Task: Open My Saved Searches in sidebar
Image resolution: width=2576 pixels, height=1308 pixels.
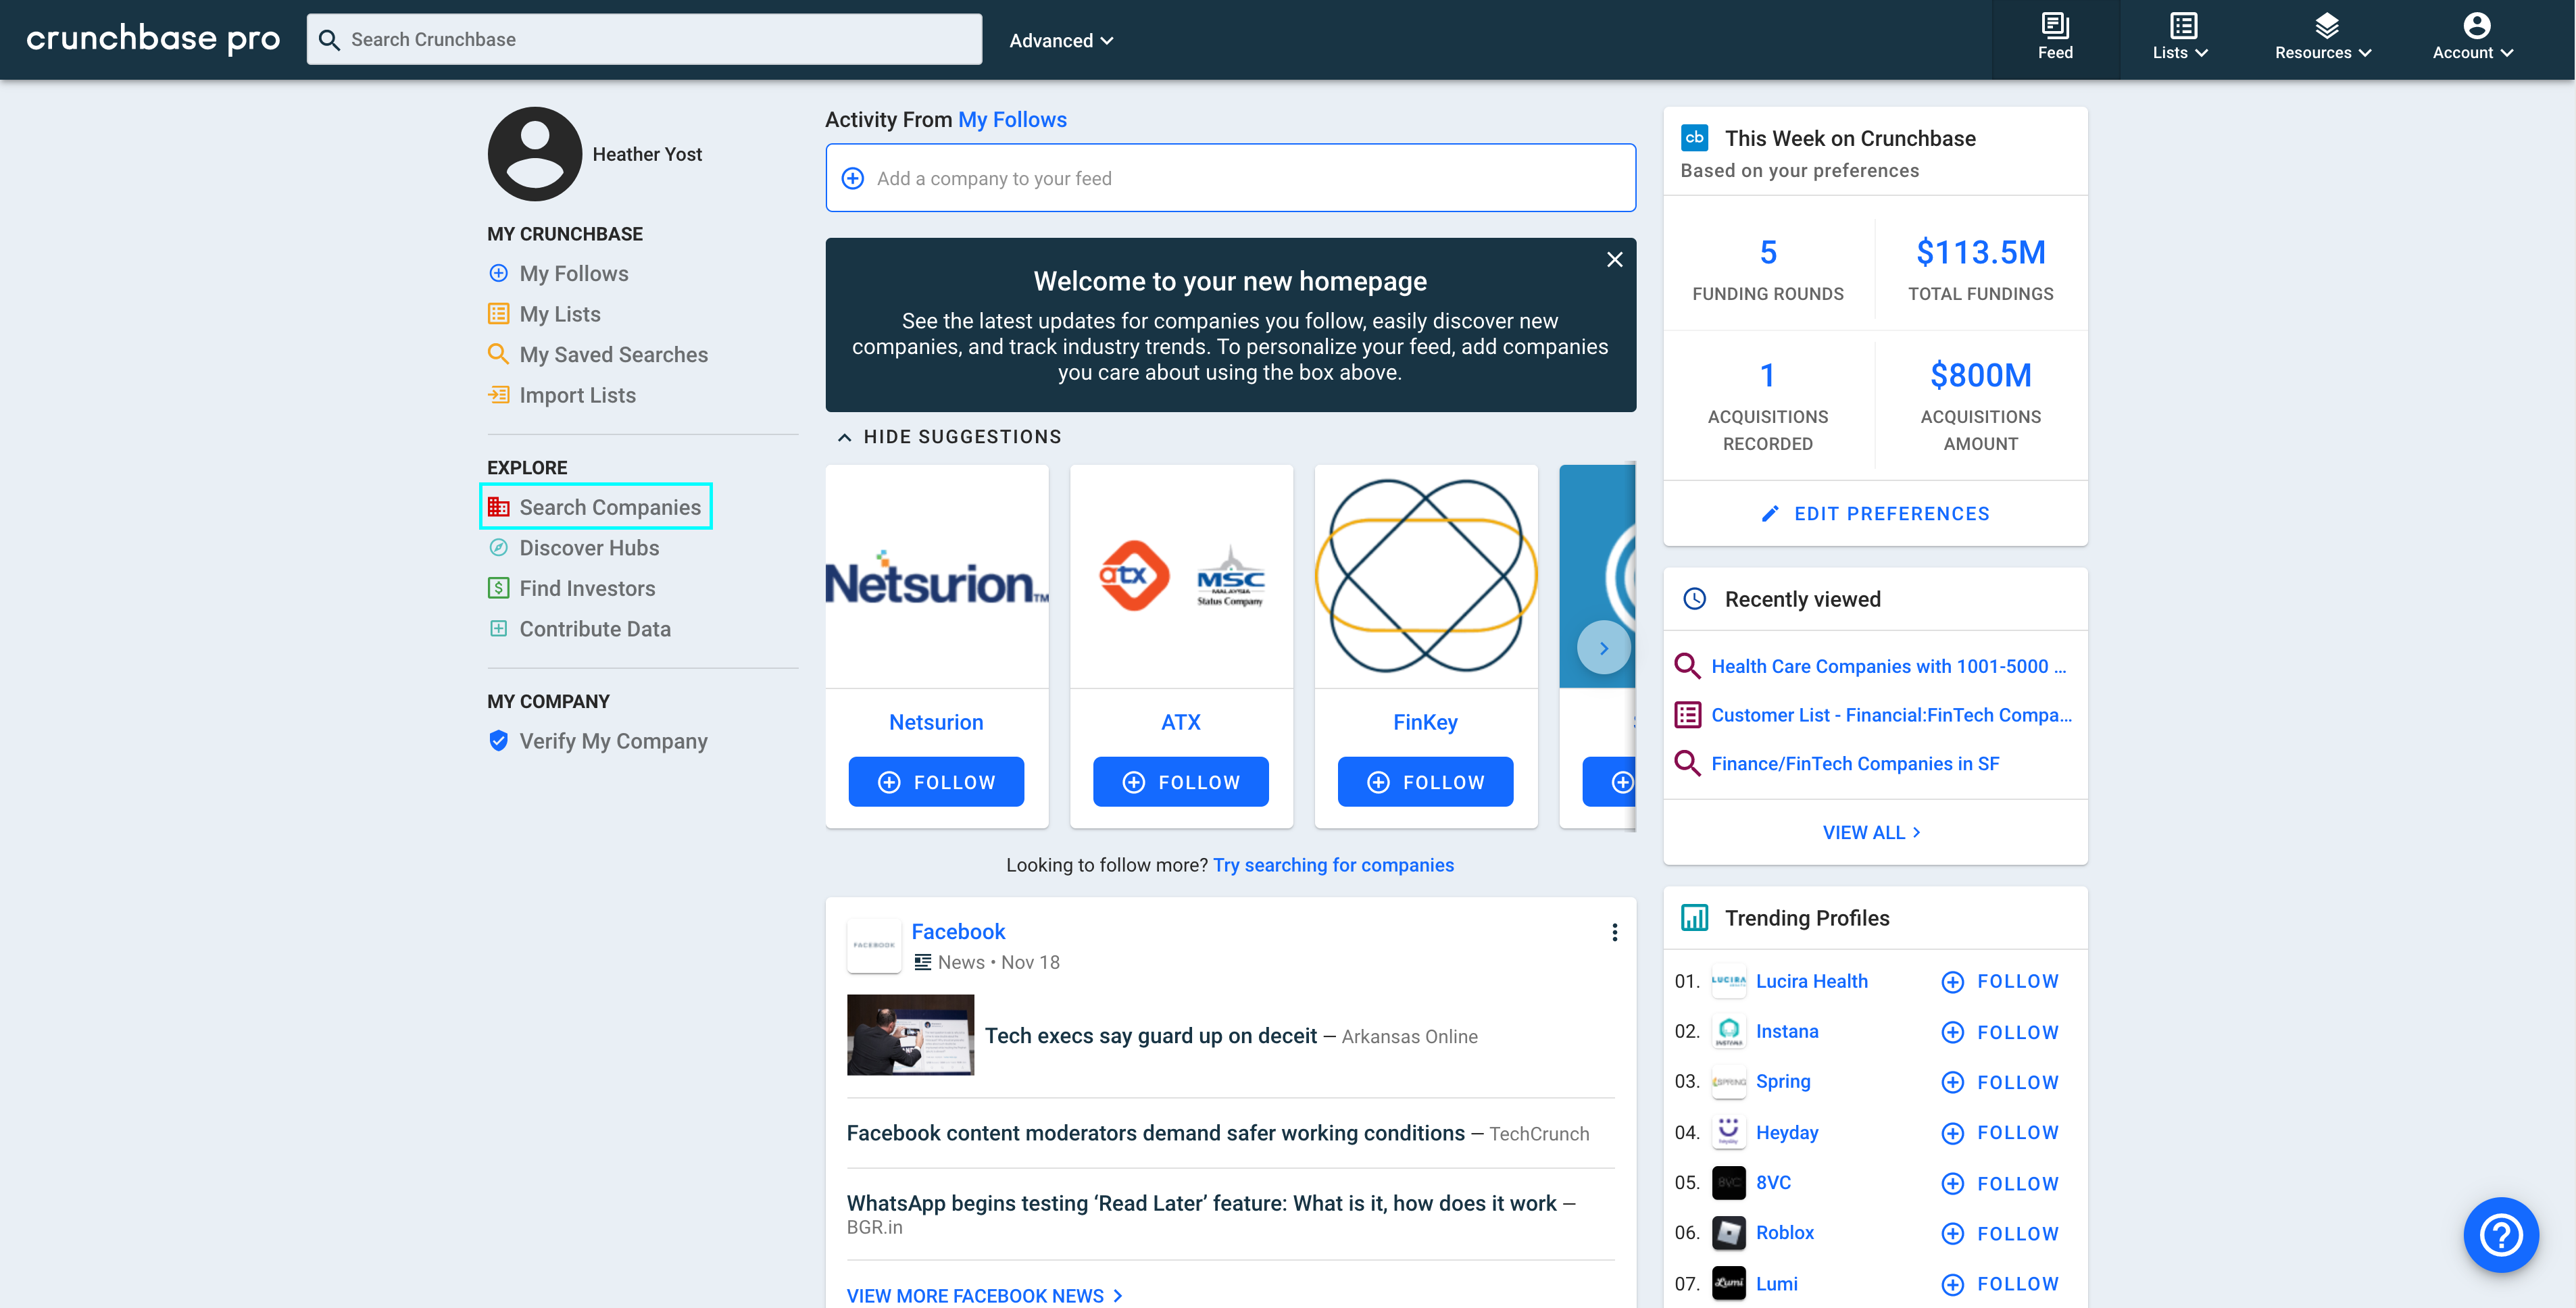Action: 613,355
